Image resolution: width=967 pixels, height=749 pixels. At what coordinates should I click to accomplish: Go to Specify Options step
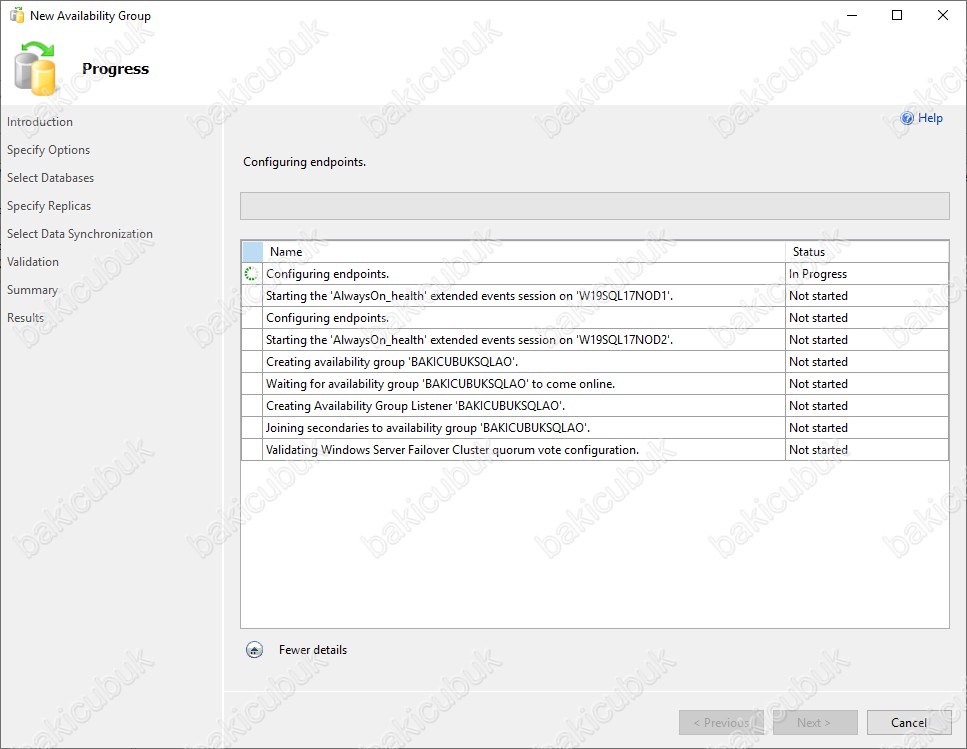48,150
